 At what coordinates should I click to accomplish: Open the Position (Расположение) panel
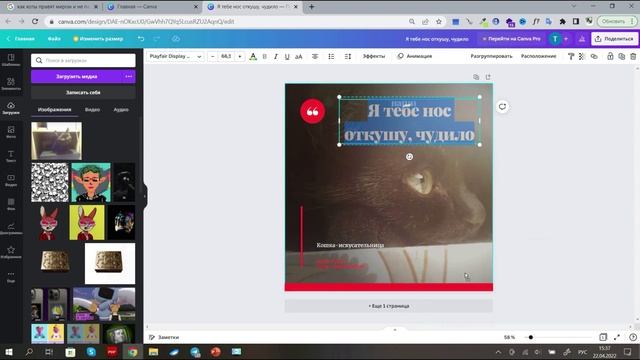click(538, 56)
